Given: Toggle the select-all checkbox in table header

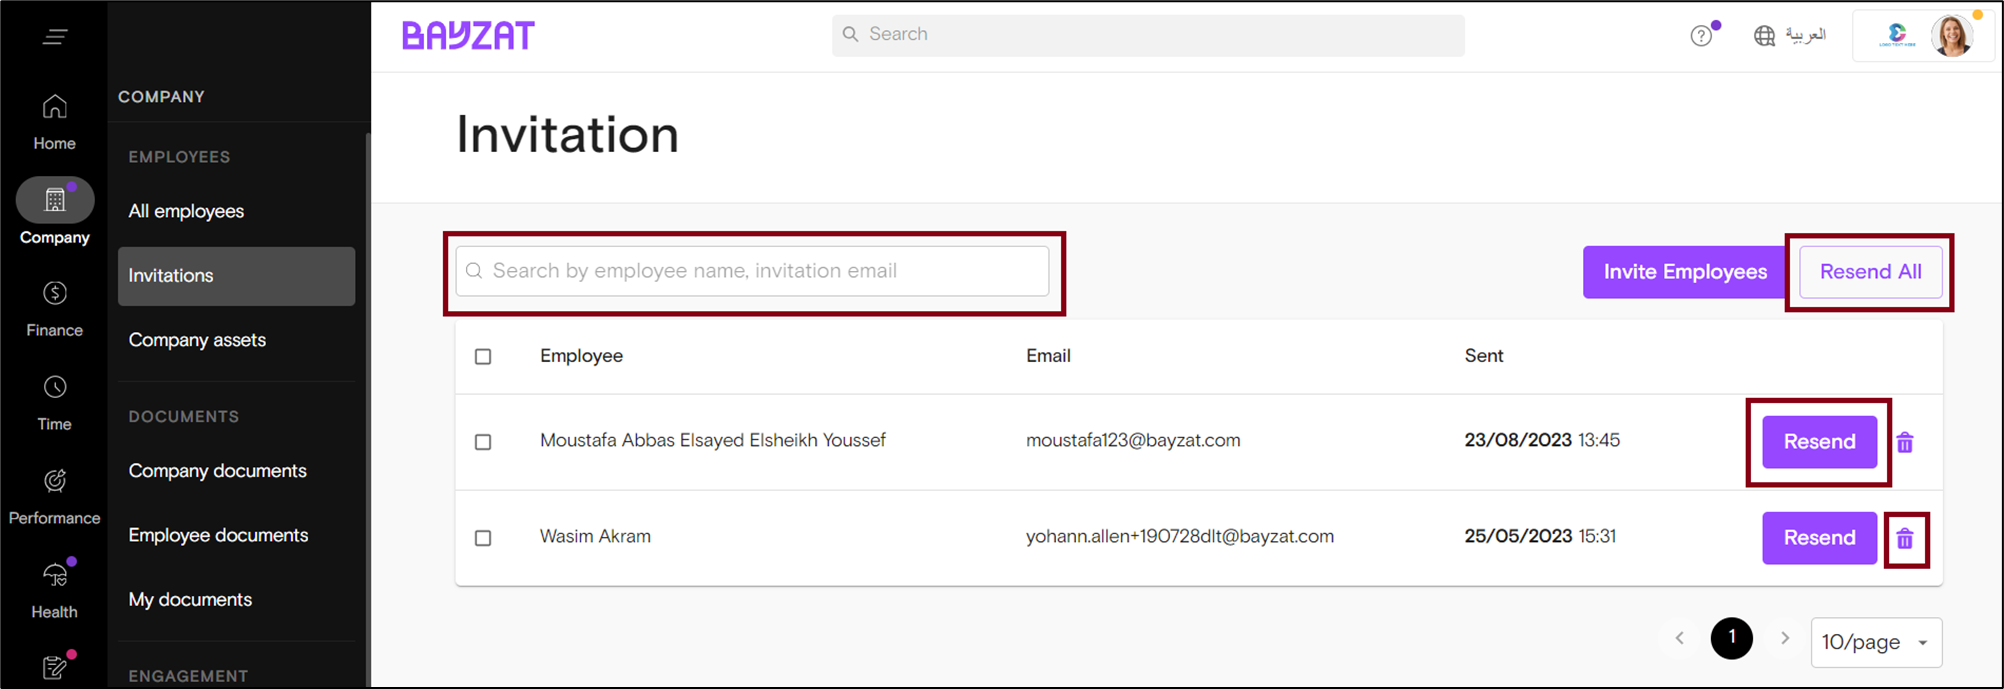Looking at the screenshot, I should 483,357.
